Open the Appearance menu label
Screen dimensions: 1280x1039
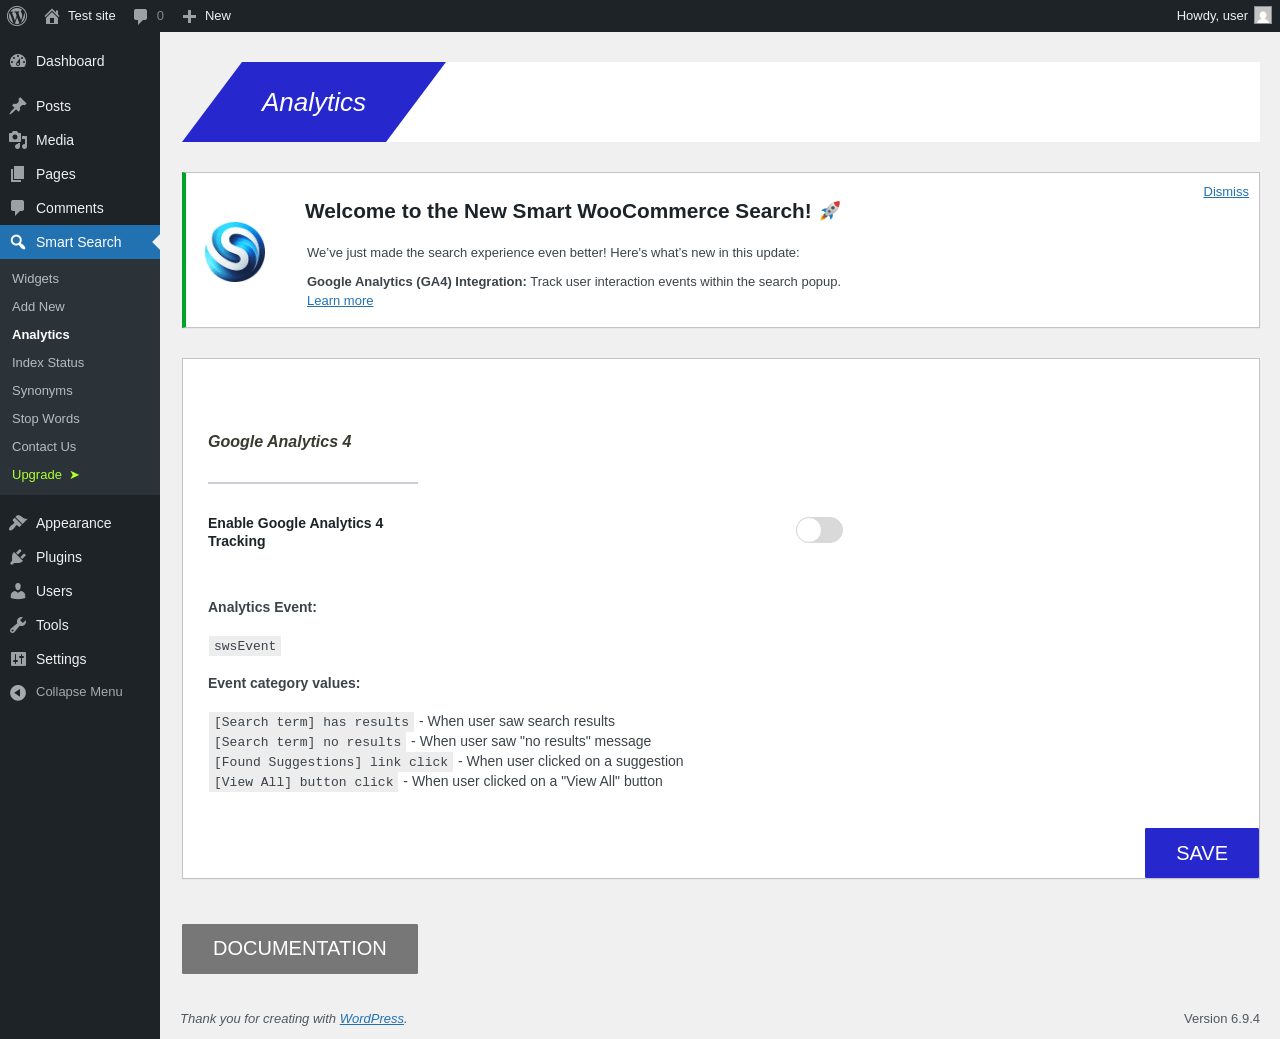(74, 523)
